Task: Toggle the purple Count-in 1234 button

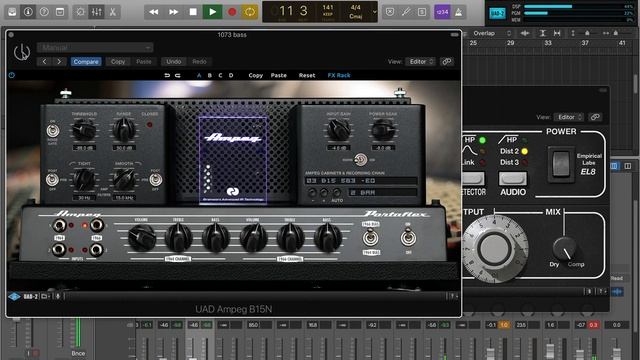Action: coord(442,12)
